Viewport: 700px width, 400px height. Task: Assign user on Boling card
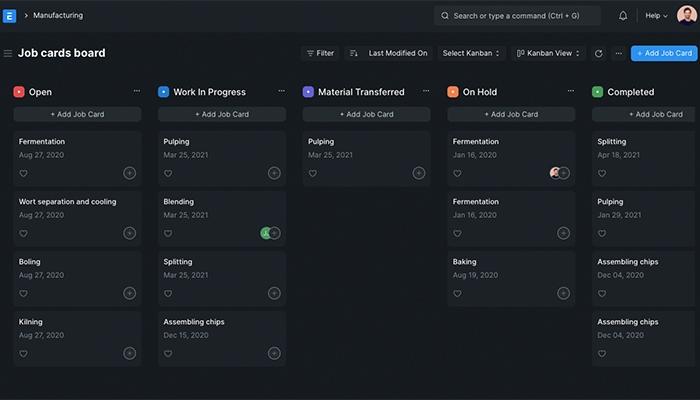pos(129,293)
